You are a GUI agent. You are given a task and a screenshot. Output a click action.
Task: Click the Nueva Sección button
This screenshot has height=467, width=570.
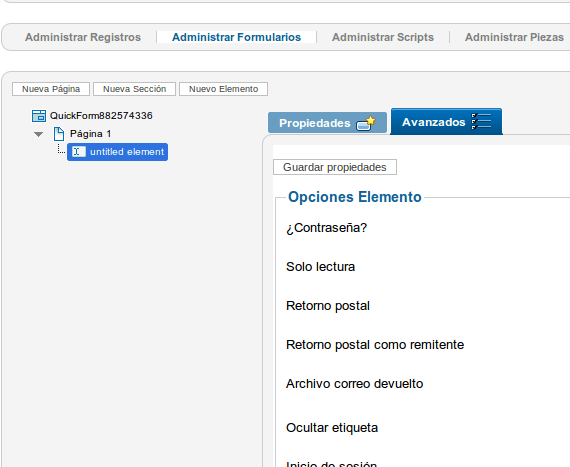point(135,89)
